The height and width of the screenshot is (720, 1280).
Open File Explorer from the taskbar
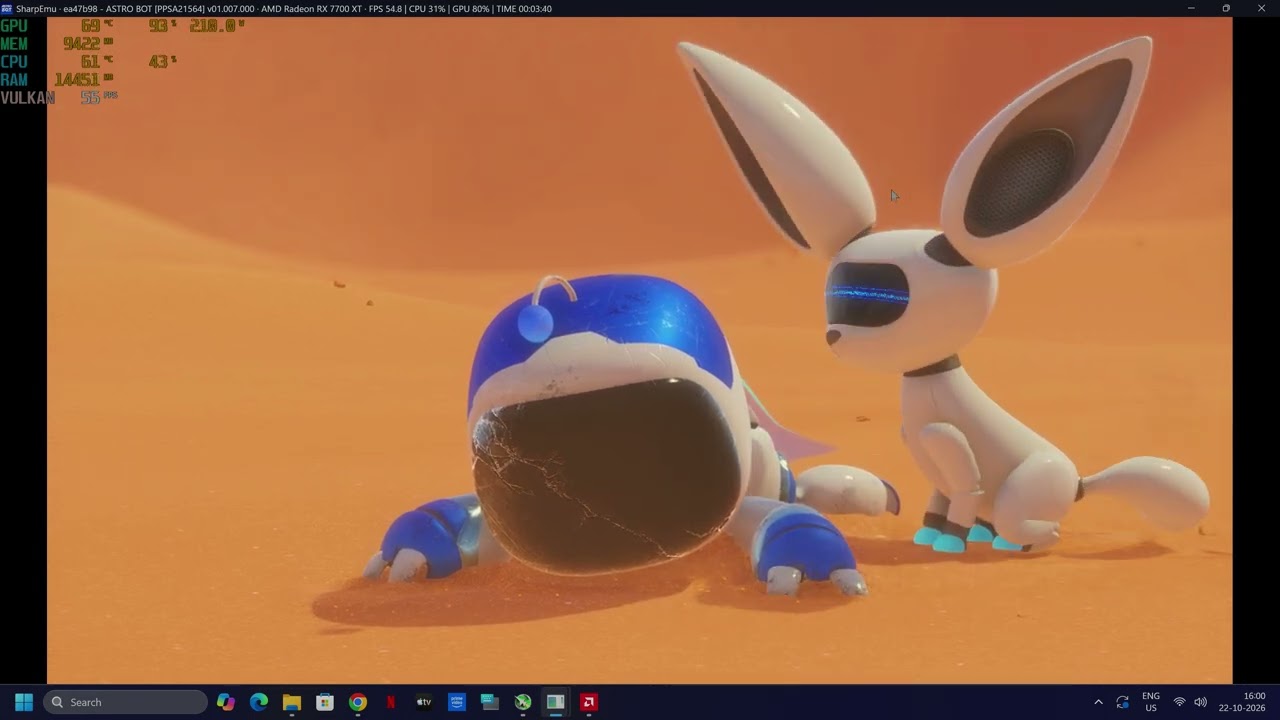pyautogui.click(x=292, y=702)
